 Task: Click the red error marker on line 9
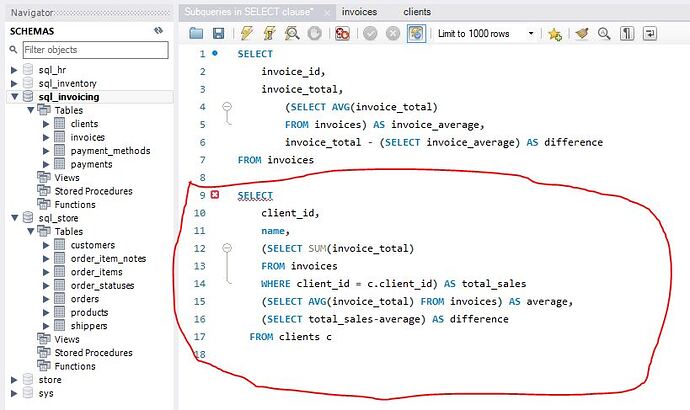tap(215, 194)
